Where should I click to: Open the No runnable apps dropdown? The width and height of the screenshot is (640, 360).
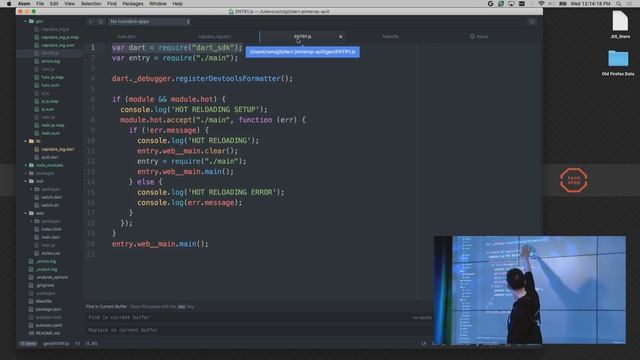pyautogui.click(x=149, y=21)
